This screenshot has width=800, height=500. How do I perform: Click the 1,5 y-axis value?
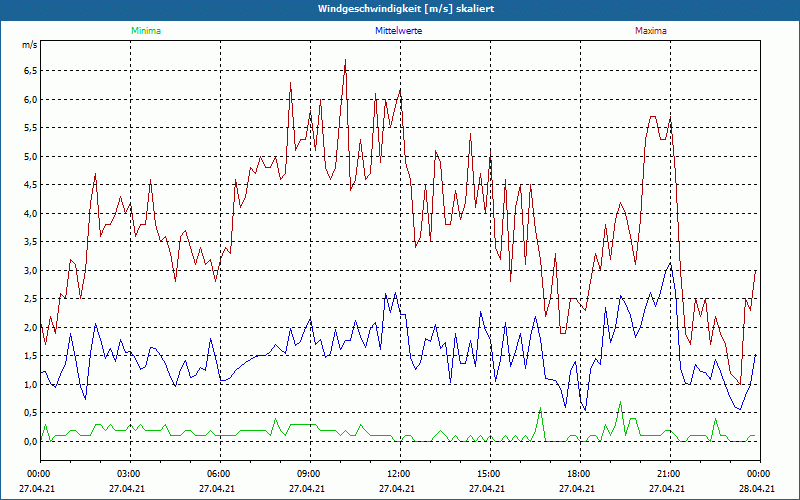point(31,356)
